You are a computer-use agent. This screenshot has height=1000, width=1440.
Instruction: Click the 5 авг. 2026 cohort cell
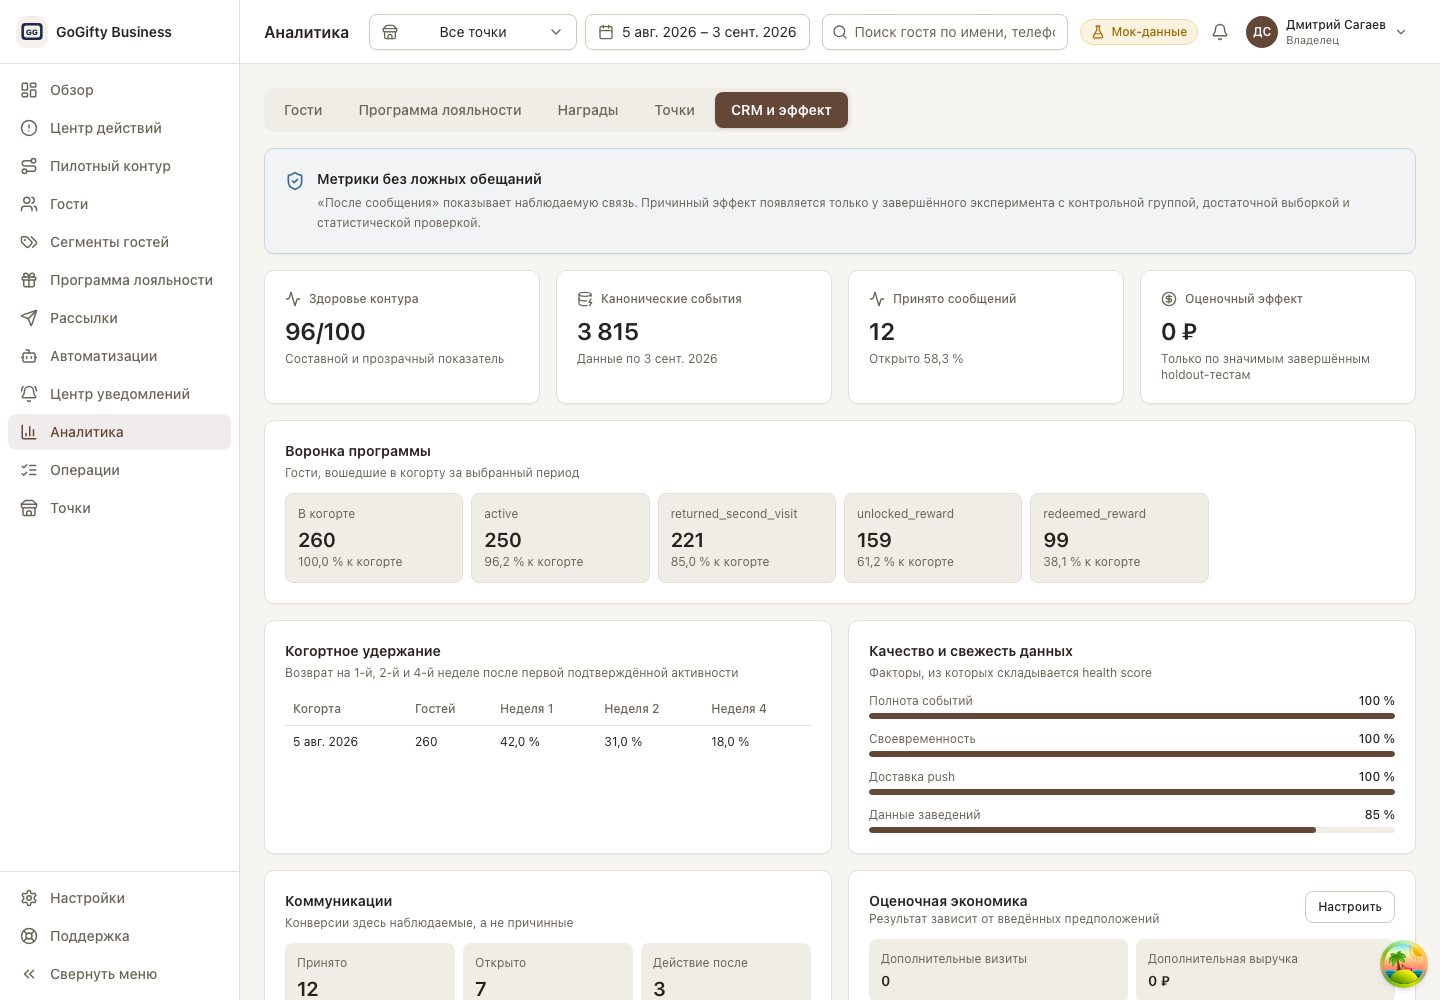click(x=325, y=742)
